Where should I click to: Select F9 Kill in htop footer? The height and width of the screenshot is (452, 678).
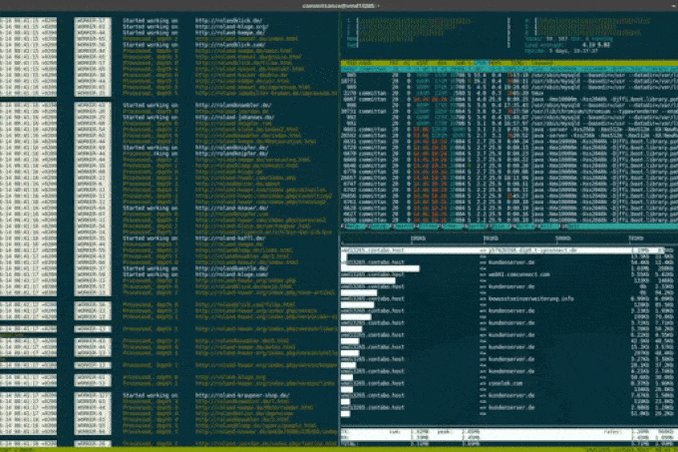coord(549,226)
